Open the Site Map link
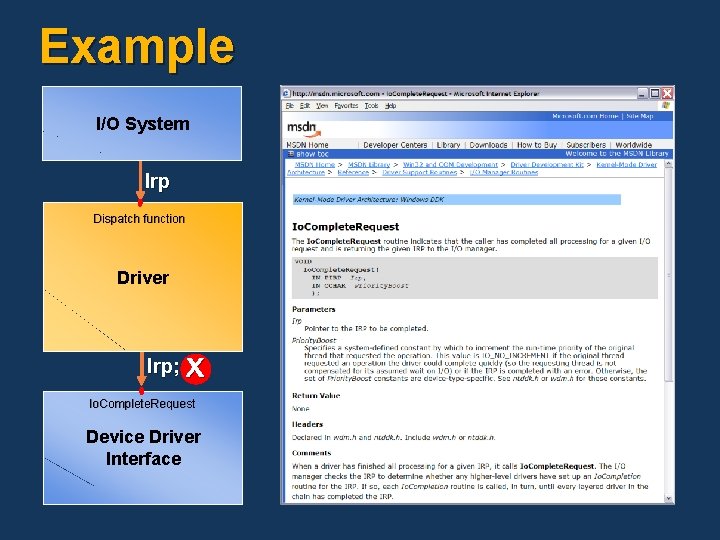720x540 pixels. 640,116
